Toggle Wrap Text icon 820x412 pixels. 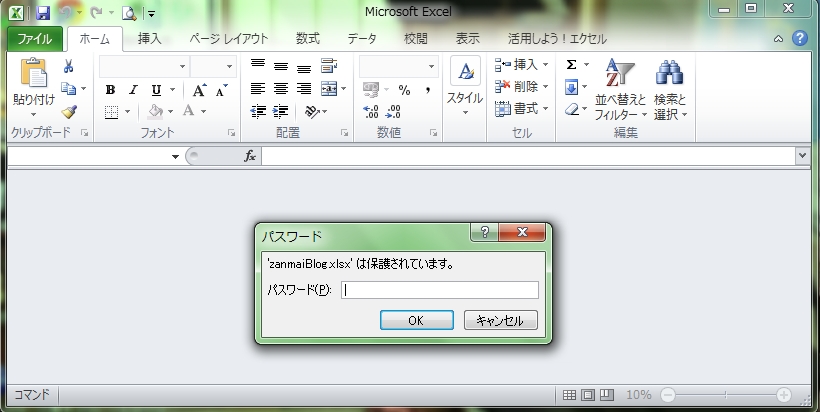[329, 66]
